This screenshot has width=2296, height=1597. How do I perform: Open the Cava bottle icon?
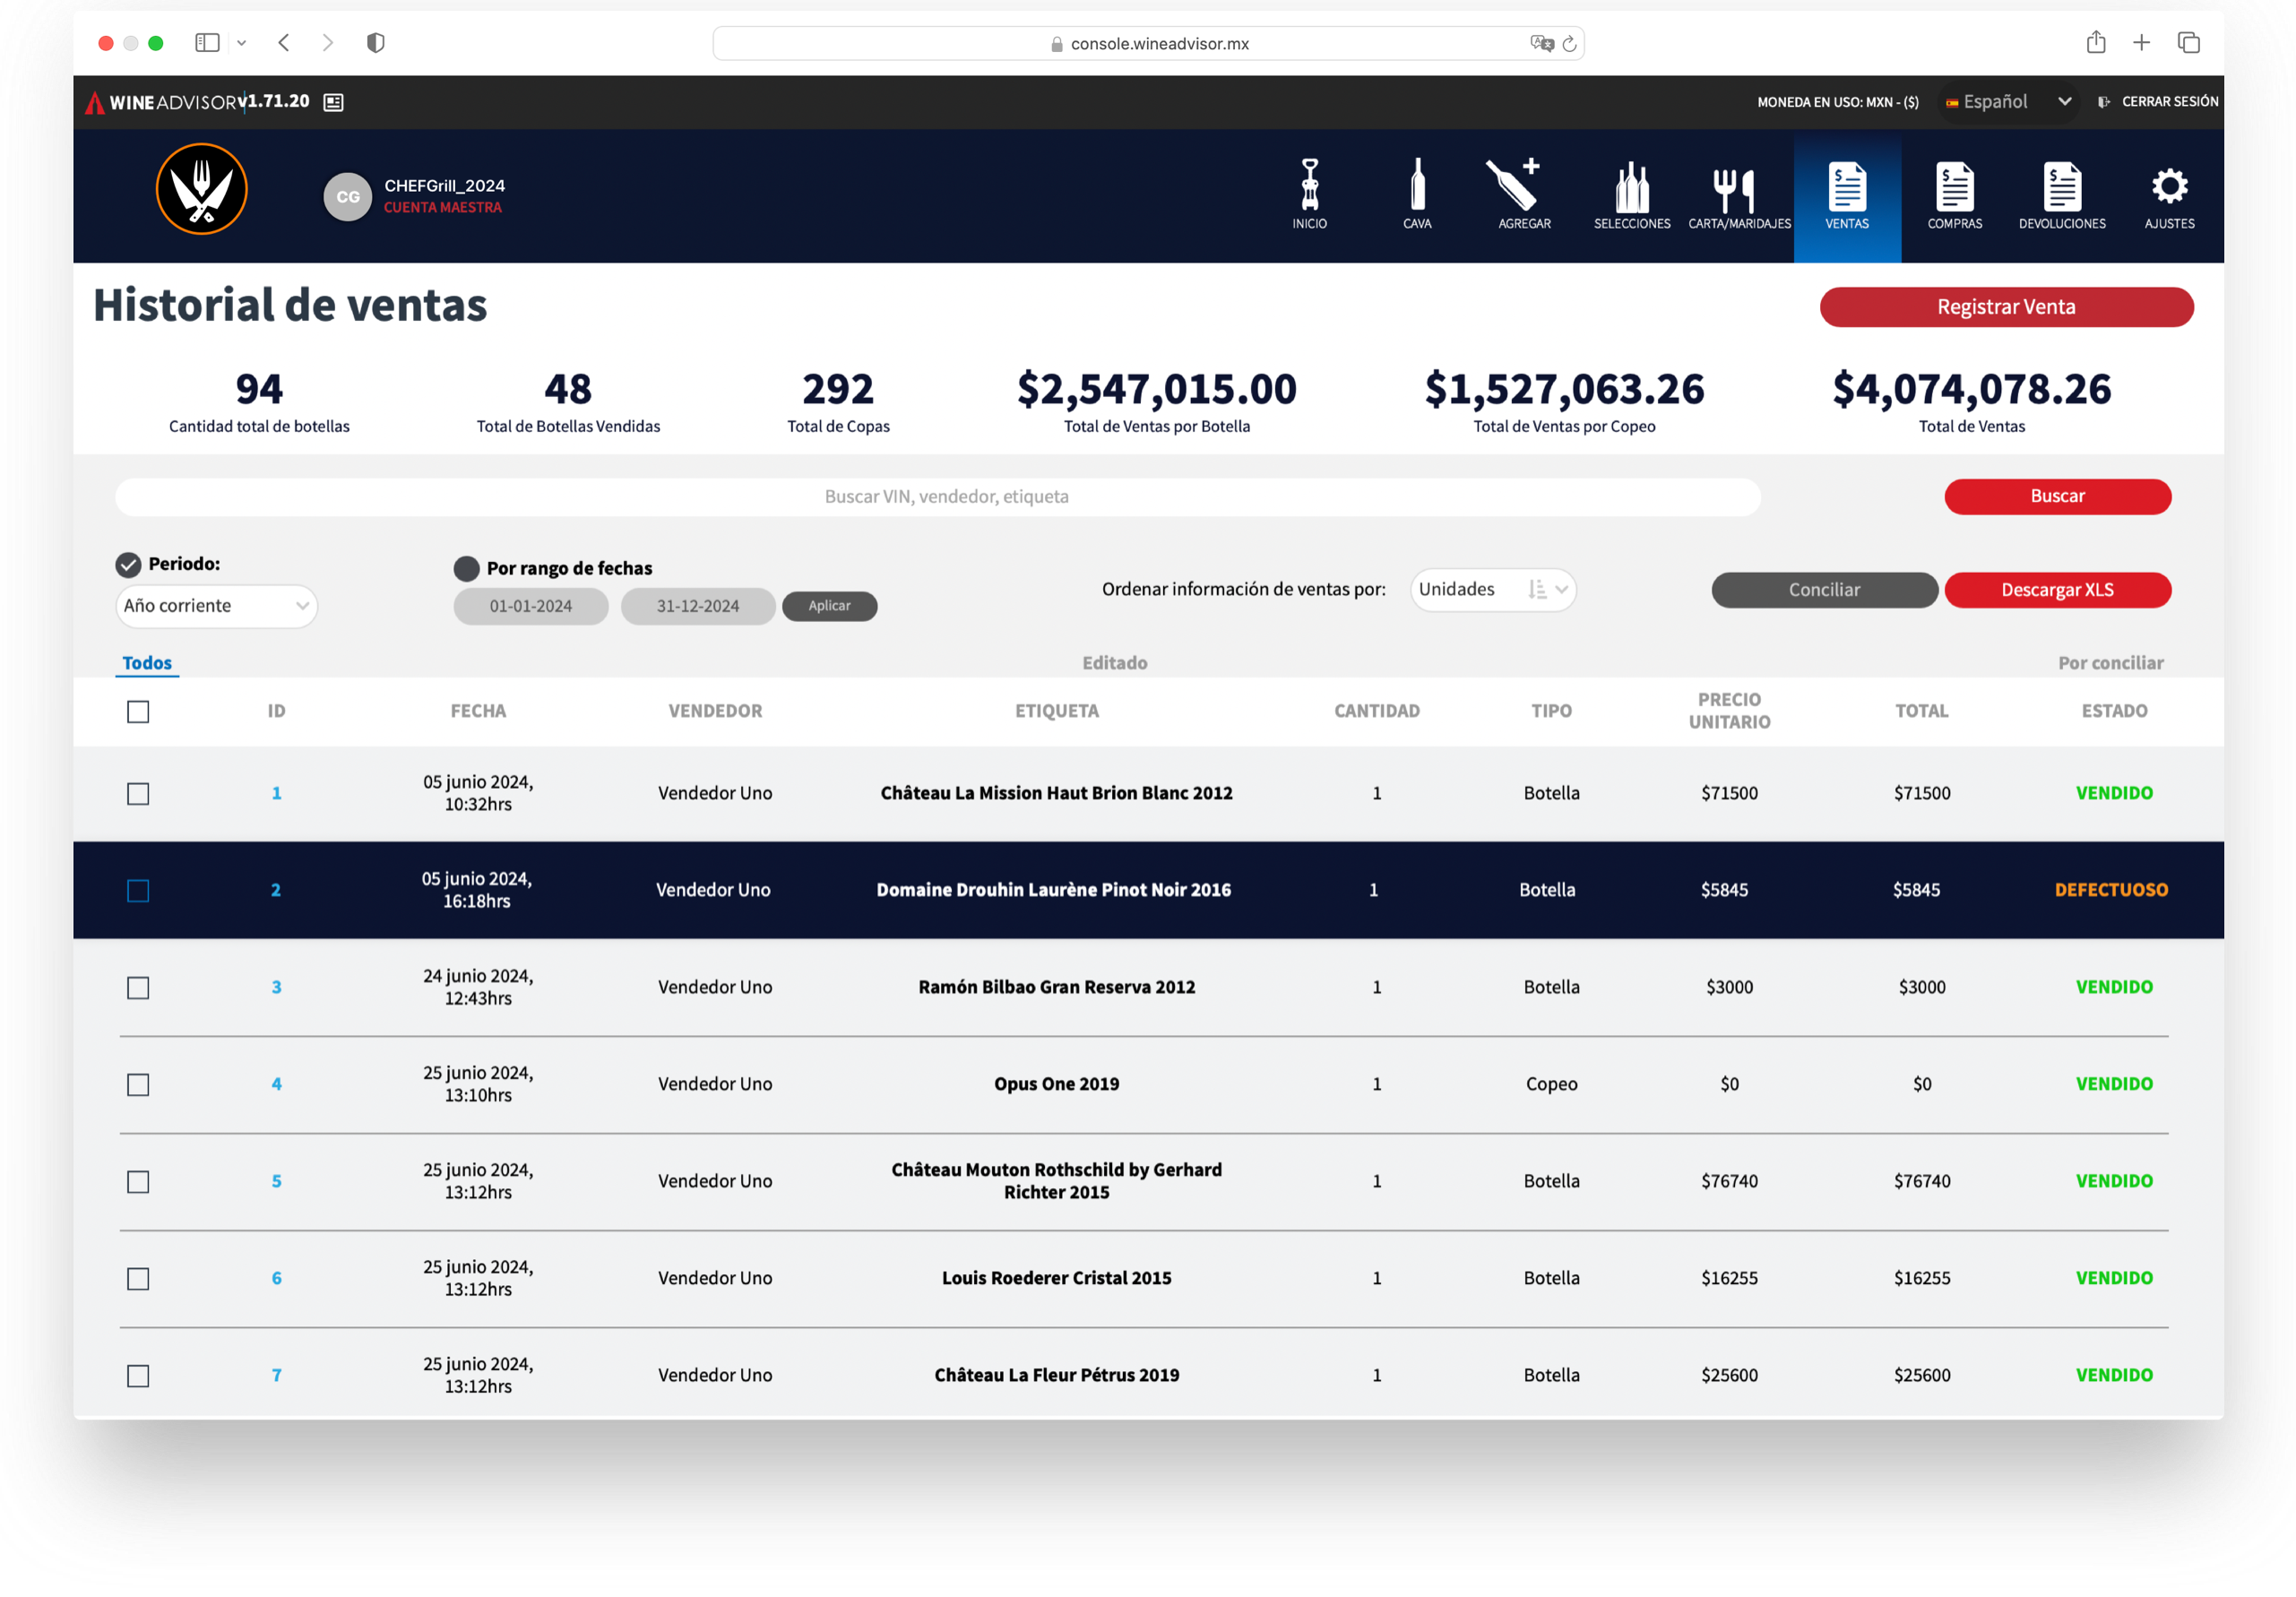click(x=1417, y=185)
